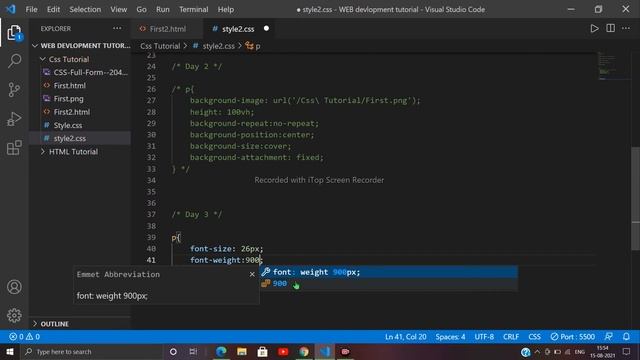Click Ln 41, Col 20 in status bar
This screenshot has height=360, width=640.
pos(405,337)
